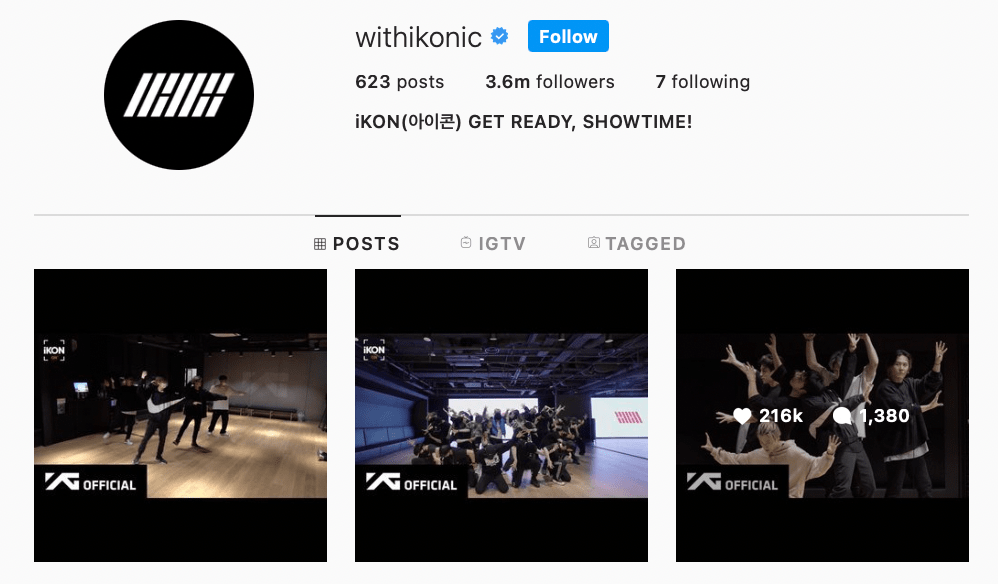This screenshot has width=998, height=584.
Task: Switch to the IGTV tab
Action: click(x=493, y=244)
